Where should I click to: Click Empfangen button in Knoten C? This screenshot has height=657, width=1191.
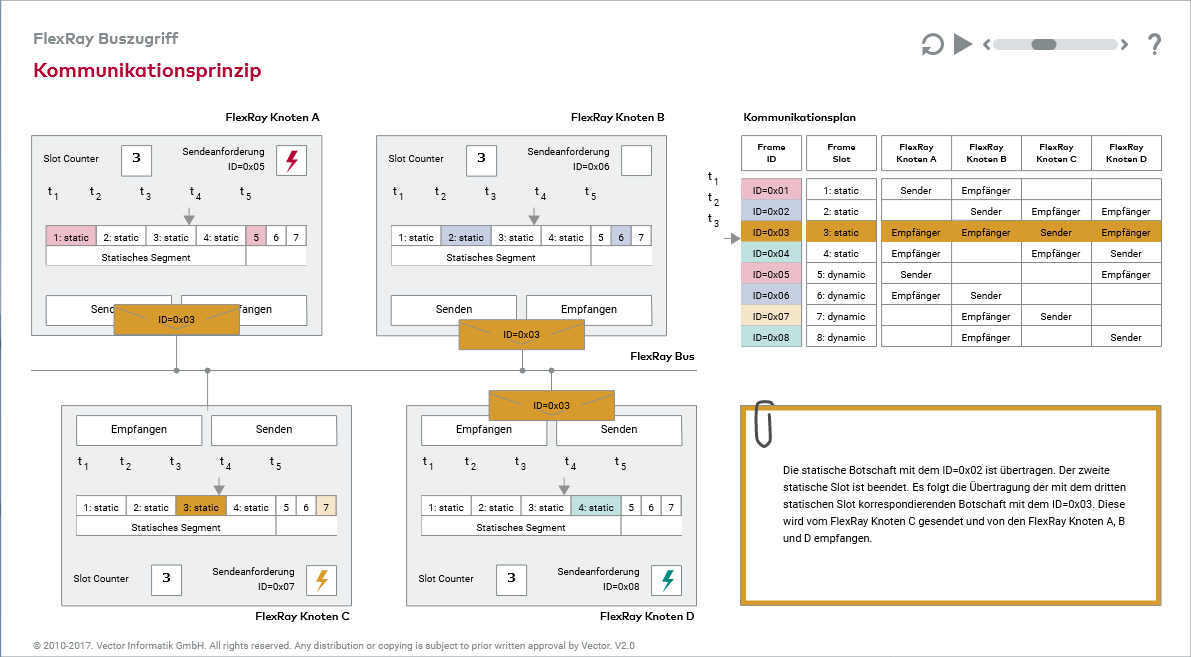coord(139,429)
